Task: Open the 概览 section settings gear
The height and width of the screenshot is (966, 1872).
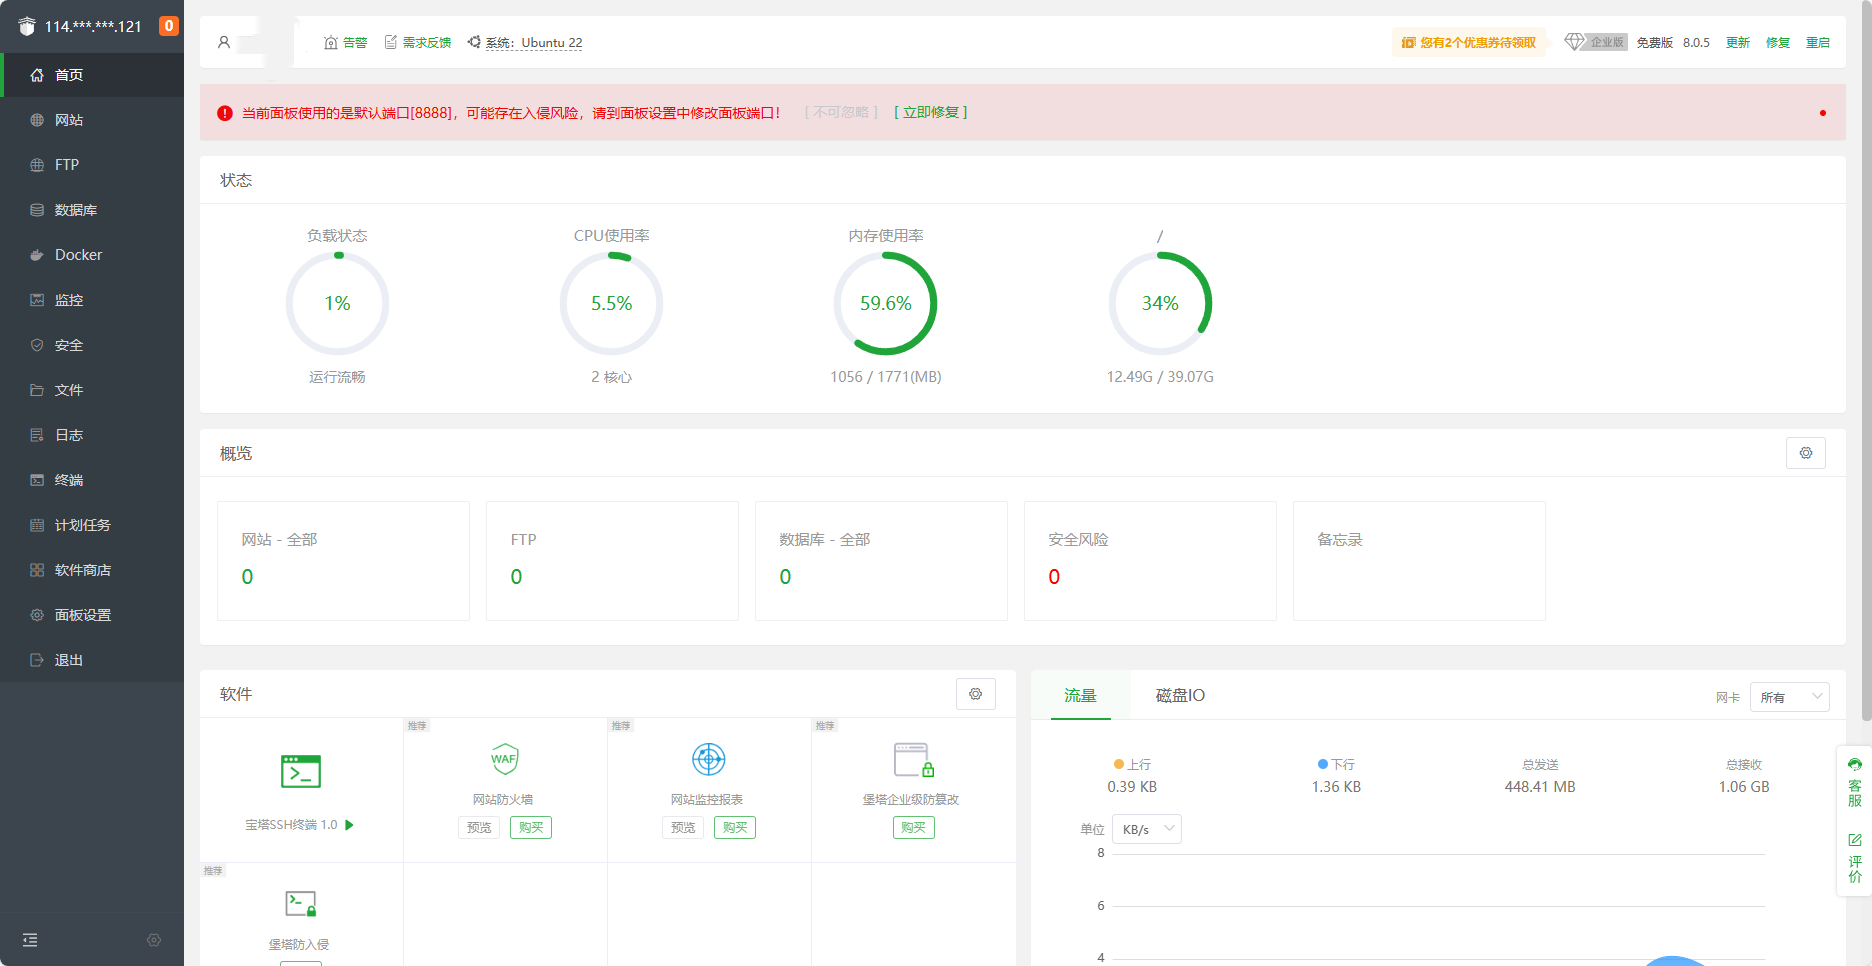Action: click(x=1805, y=453)
